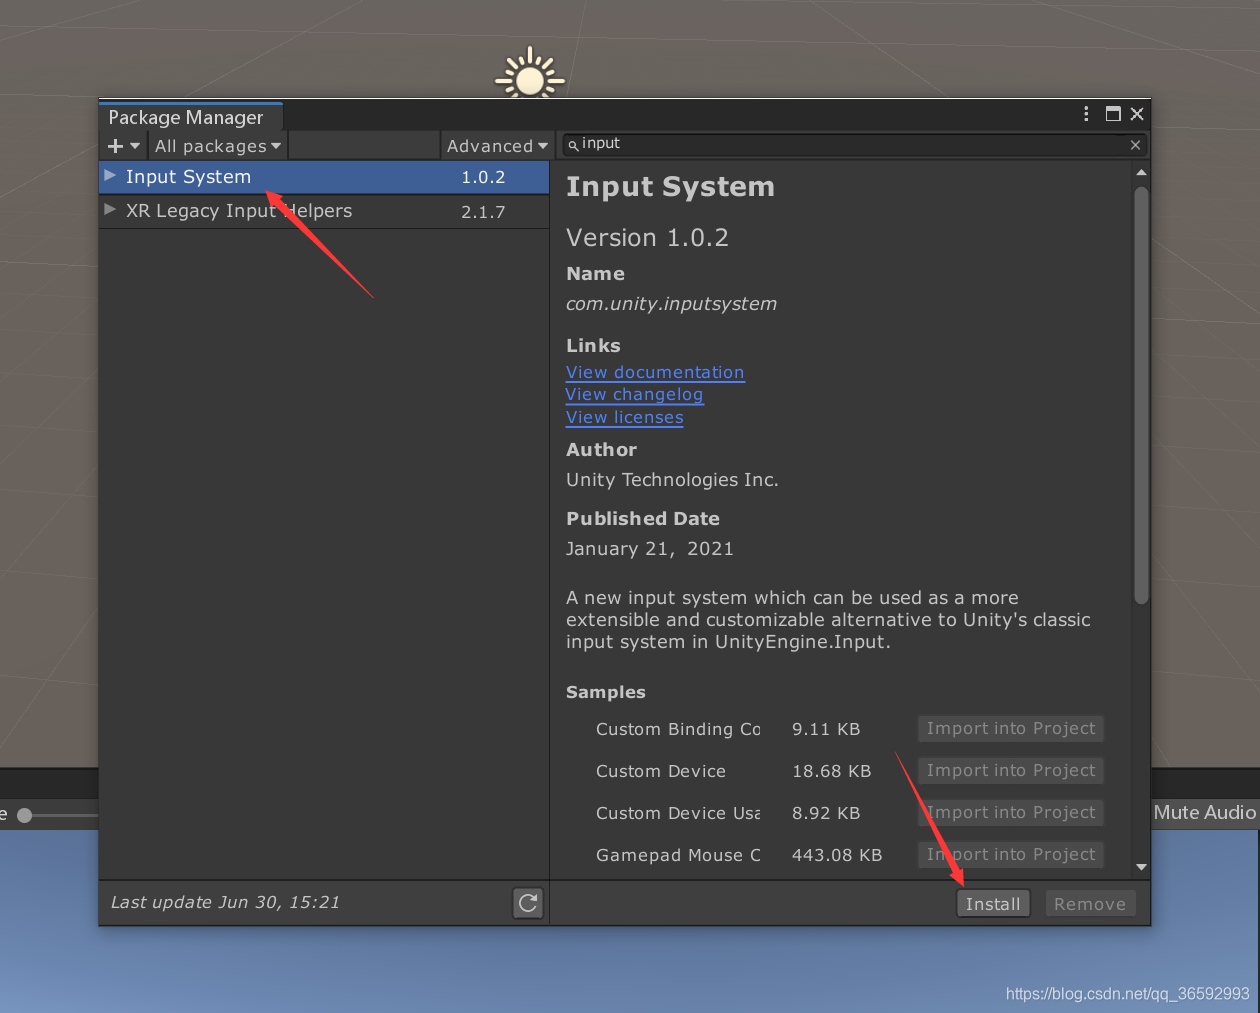Click the scale slider handle in Game view
This screenshot has height=1013, width=1260.
(x=25, y=816)
